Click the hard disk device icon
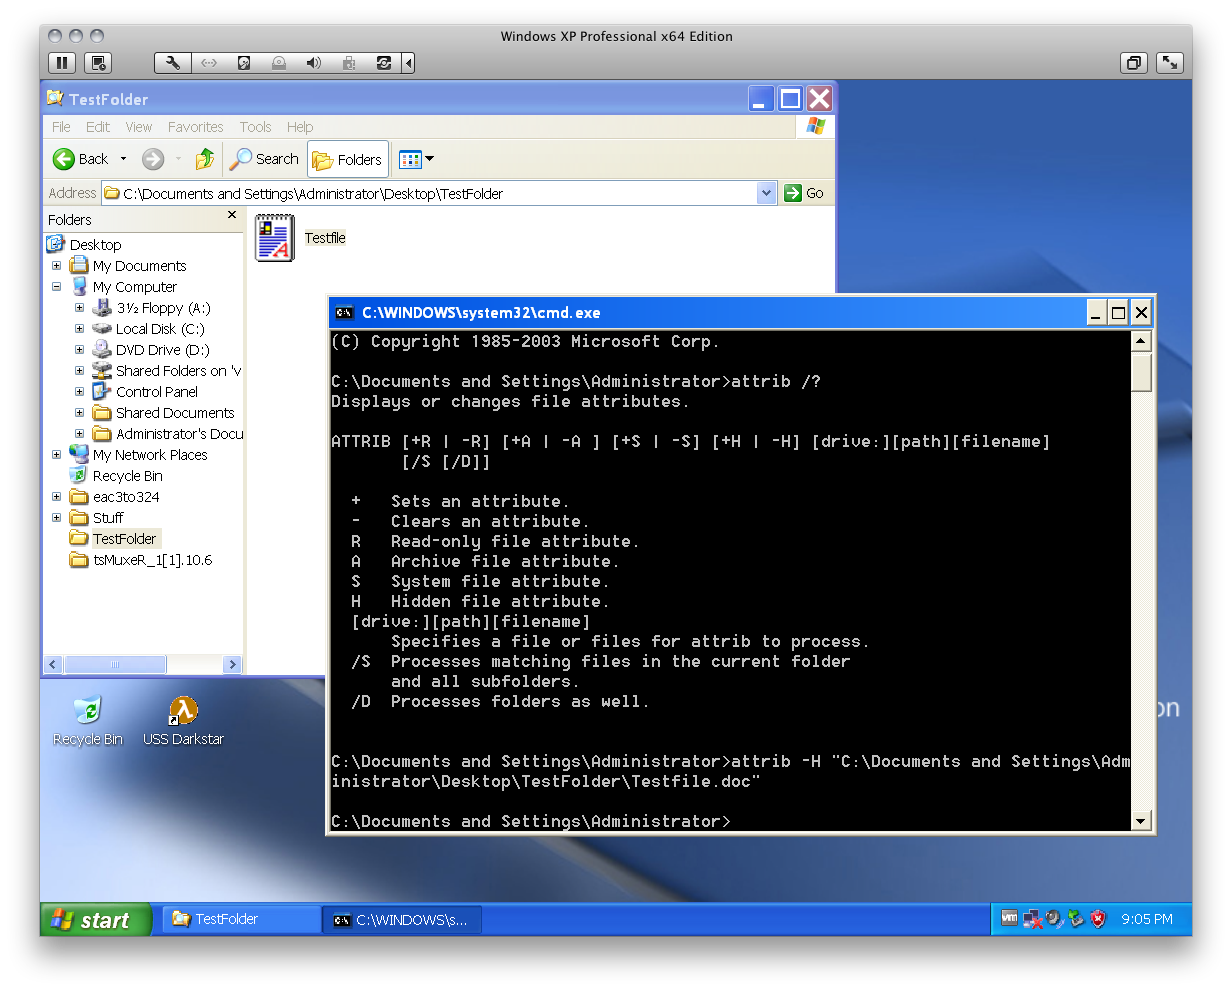The image size is (1232, 991). tap(244, 63)
